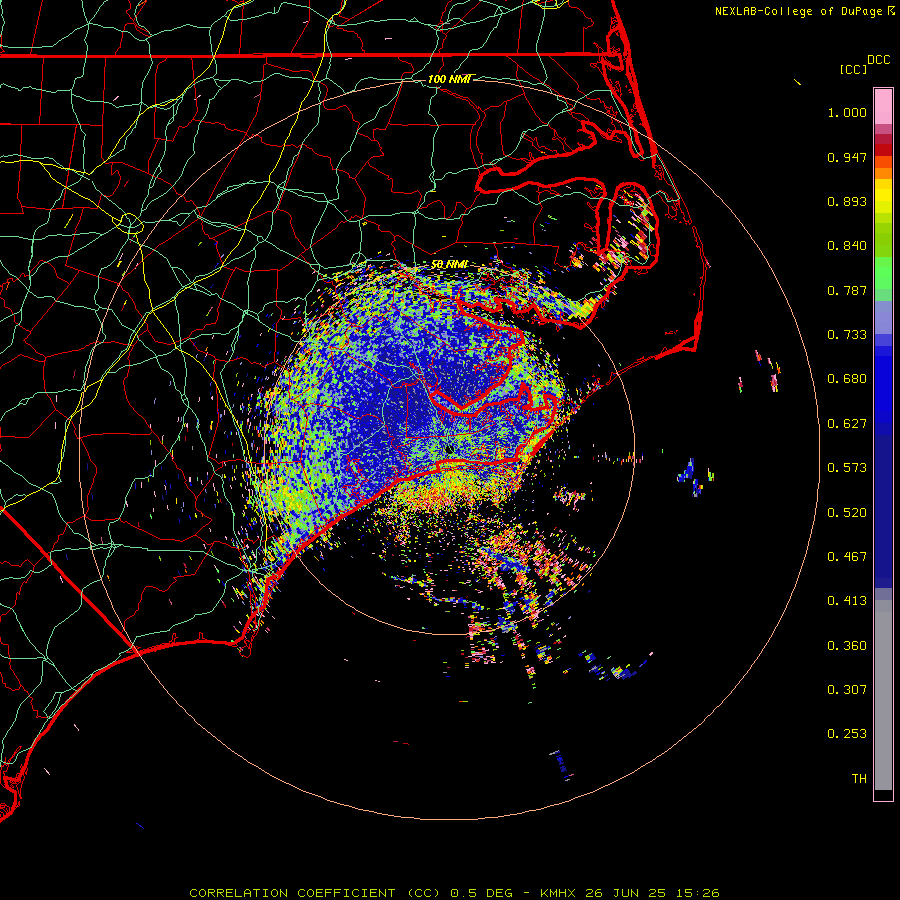Click the DCC label above color scale
900x900 pixels.
[x=878, y=60]
